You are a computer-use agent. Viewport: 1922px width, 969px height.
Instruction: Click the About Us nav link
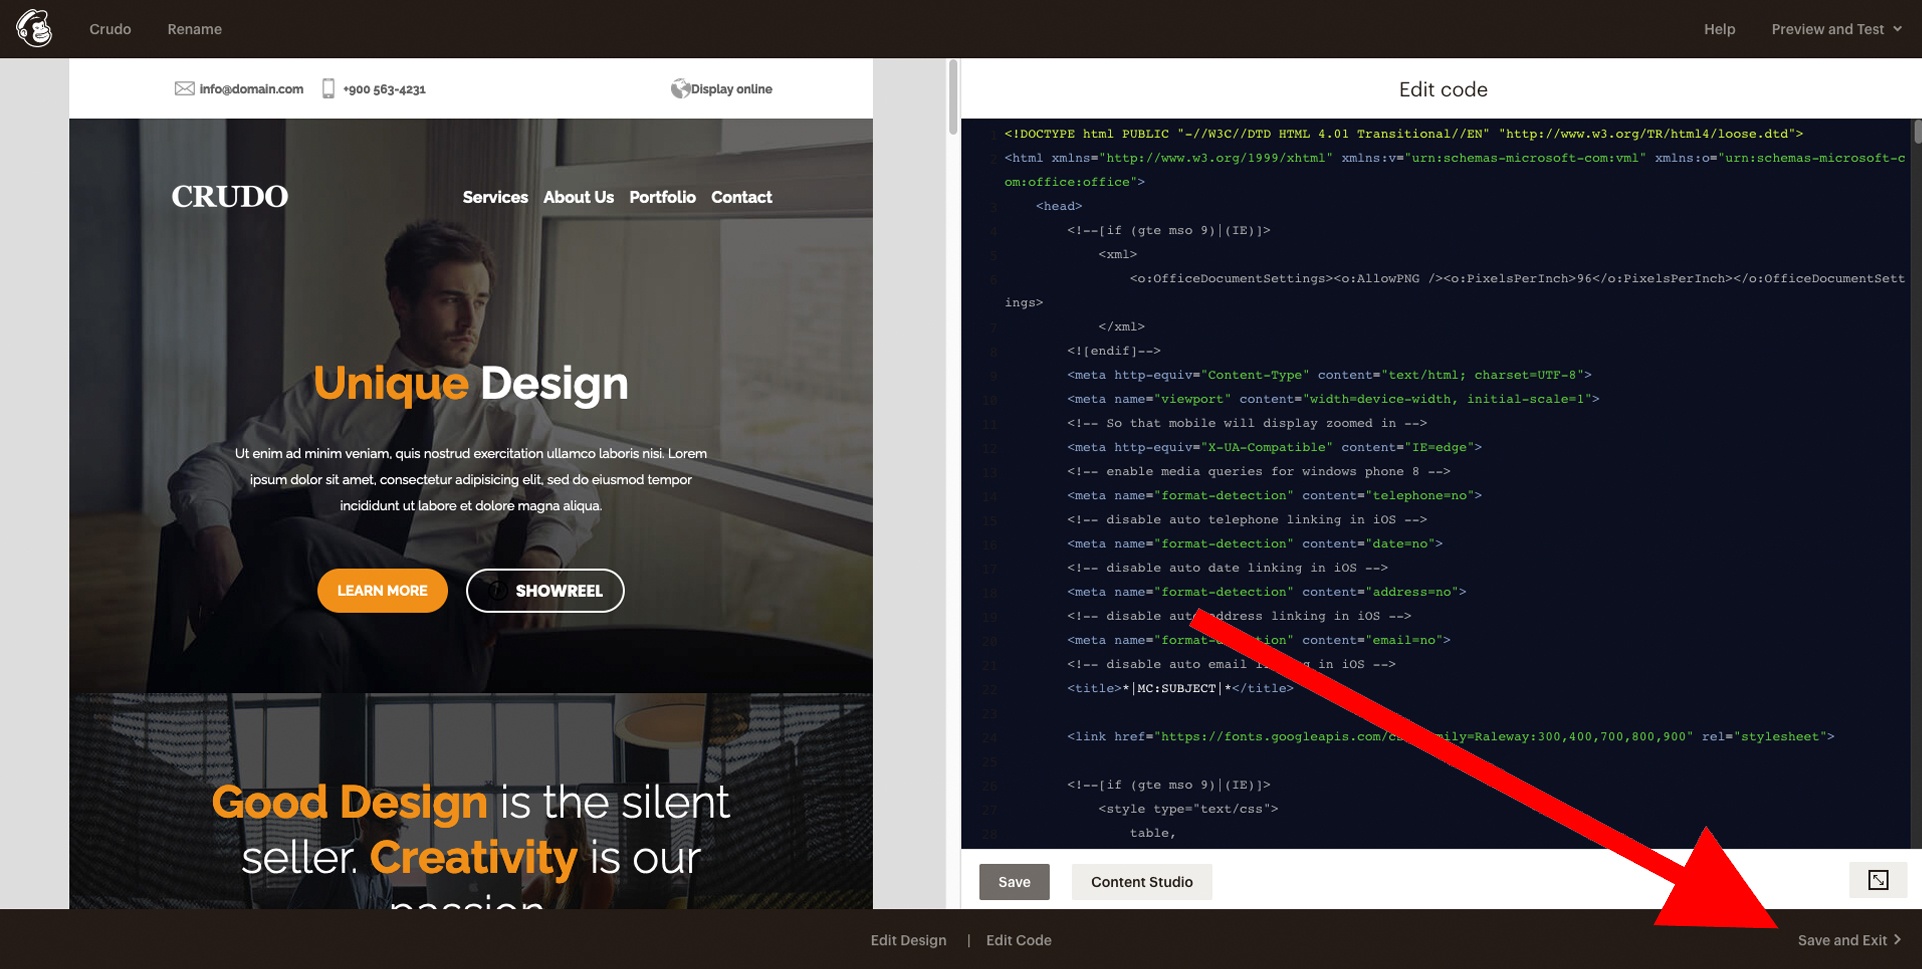click(578, 197)
